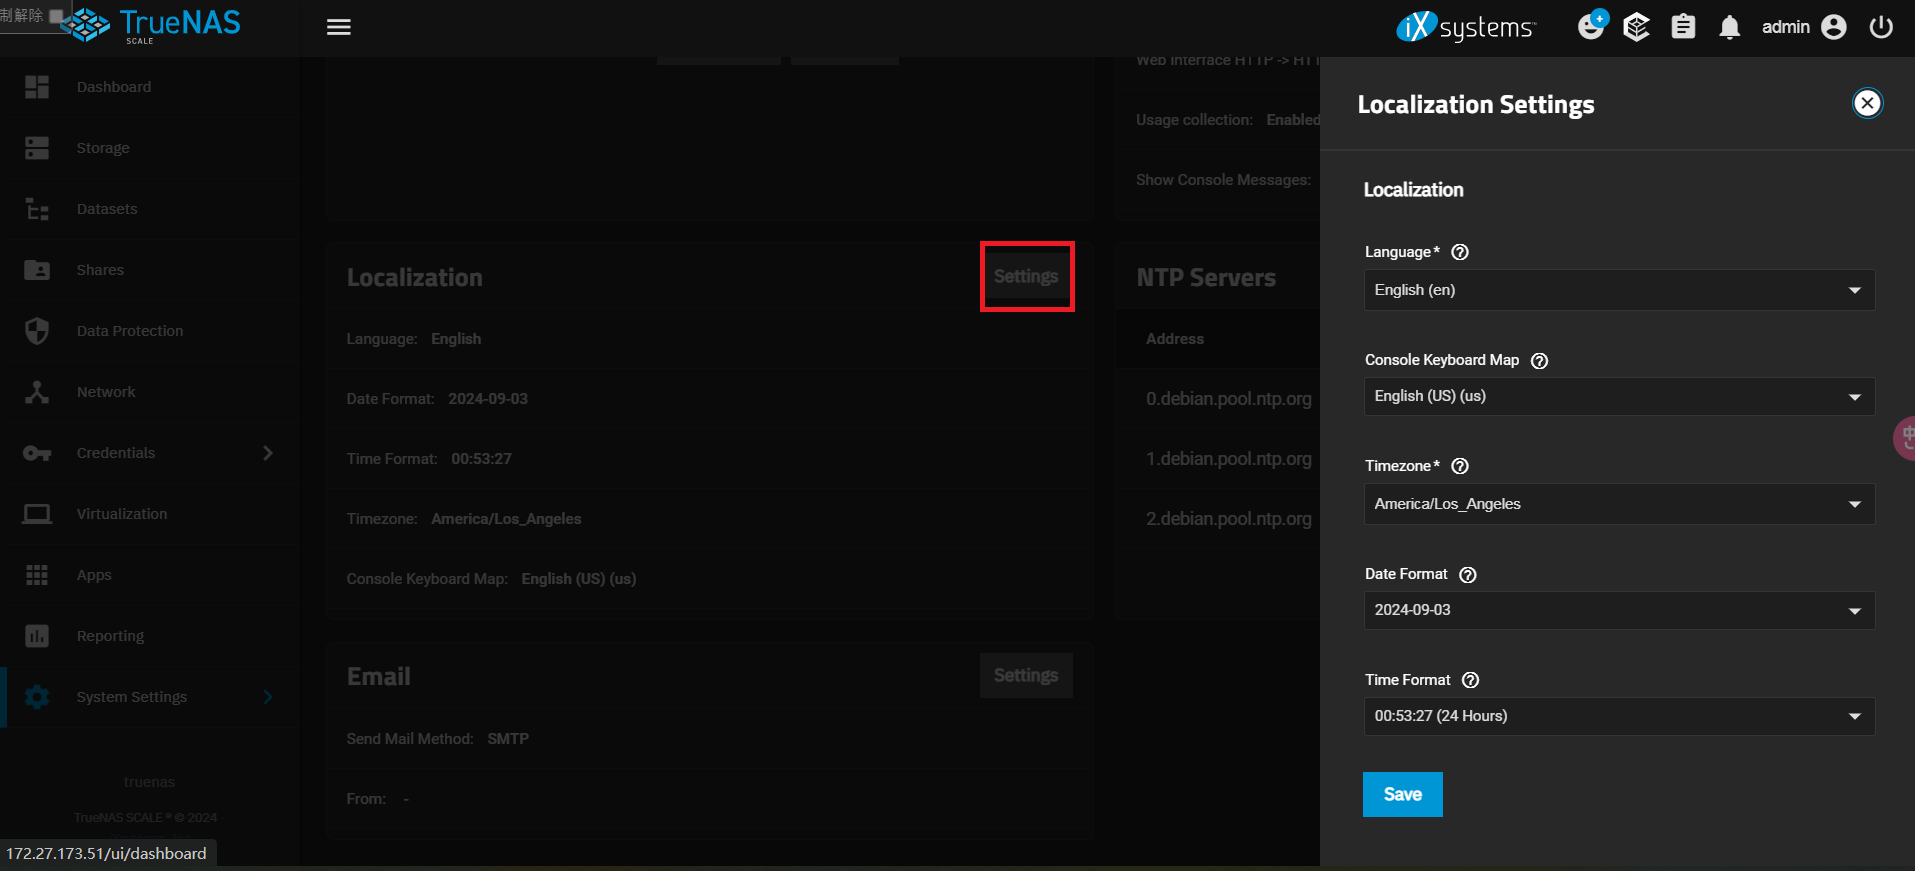Click the Date Format help icon

coord(1468,575)
